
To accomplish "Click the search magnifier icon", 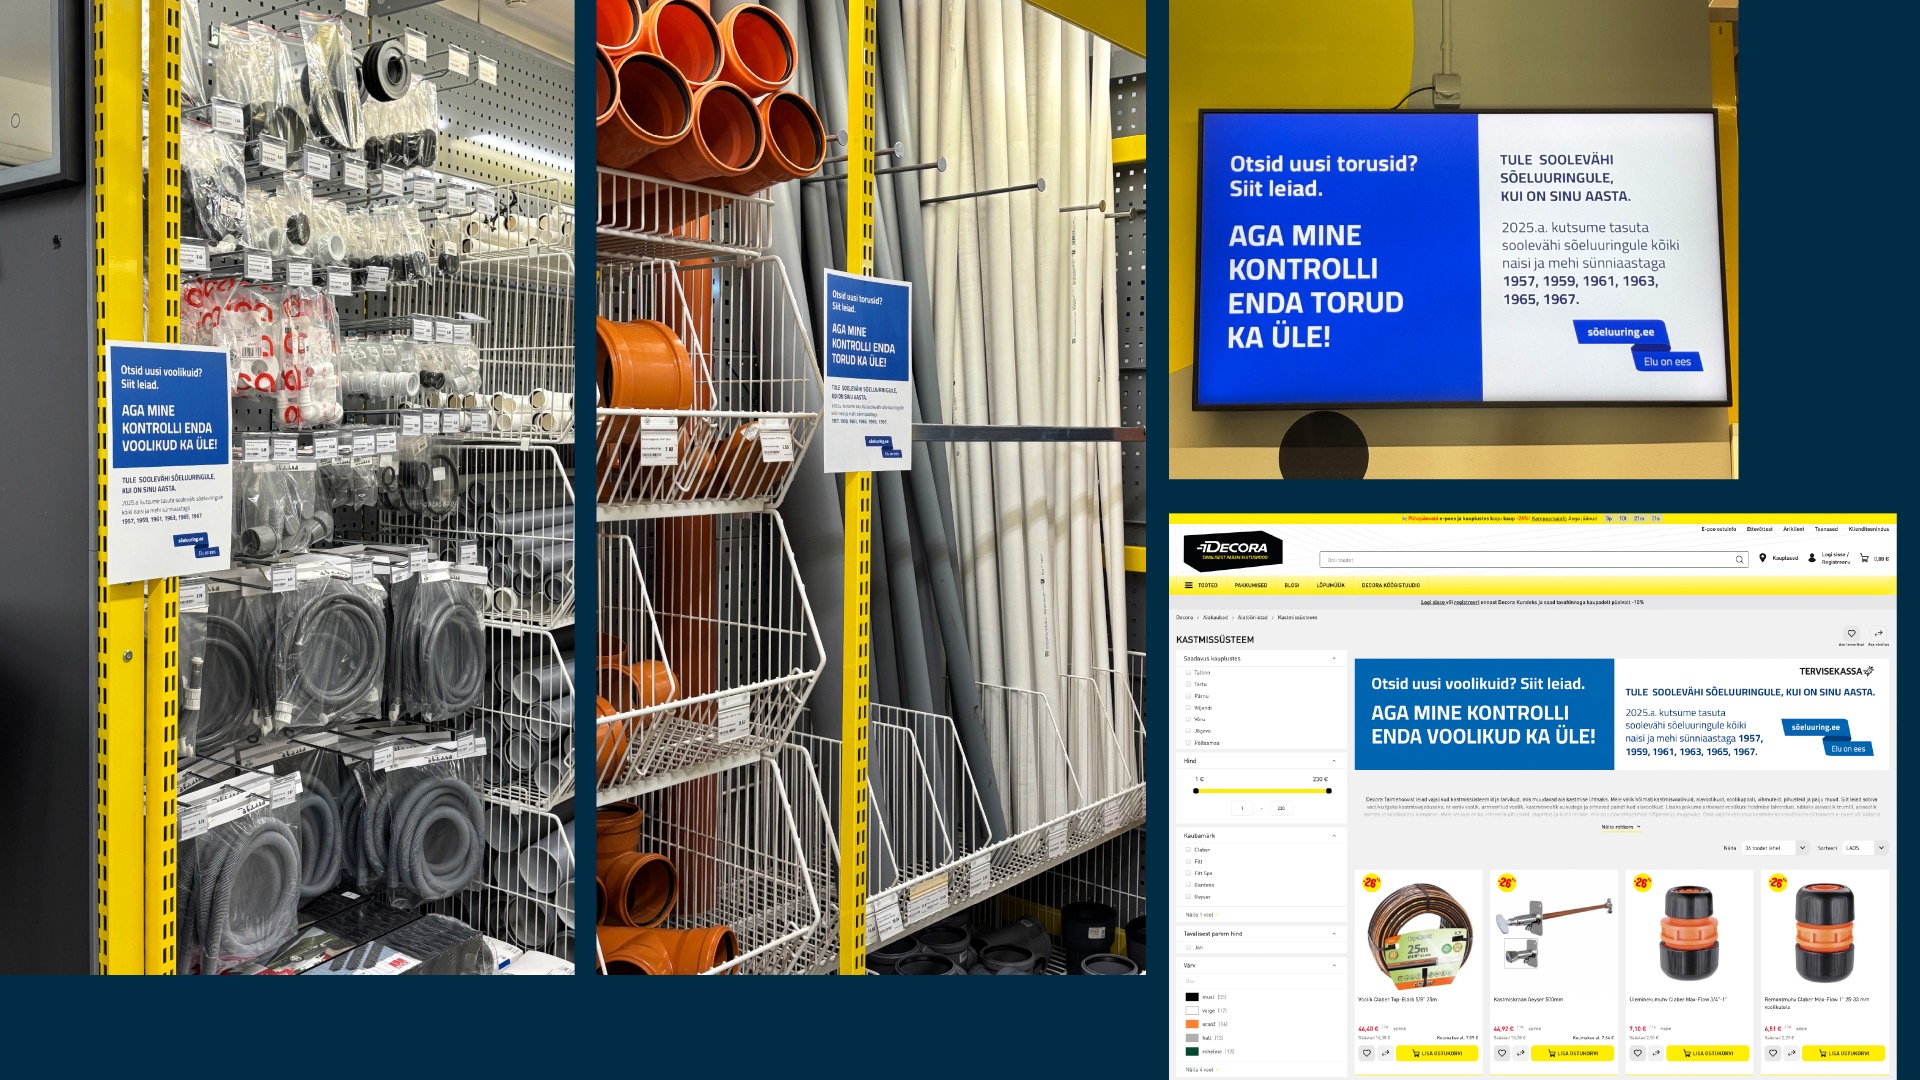I will click(x=1739, y=560).
